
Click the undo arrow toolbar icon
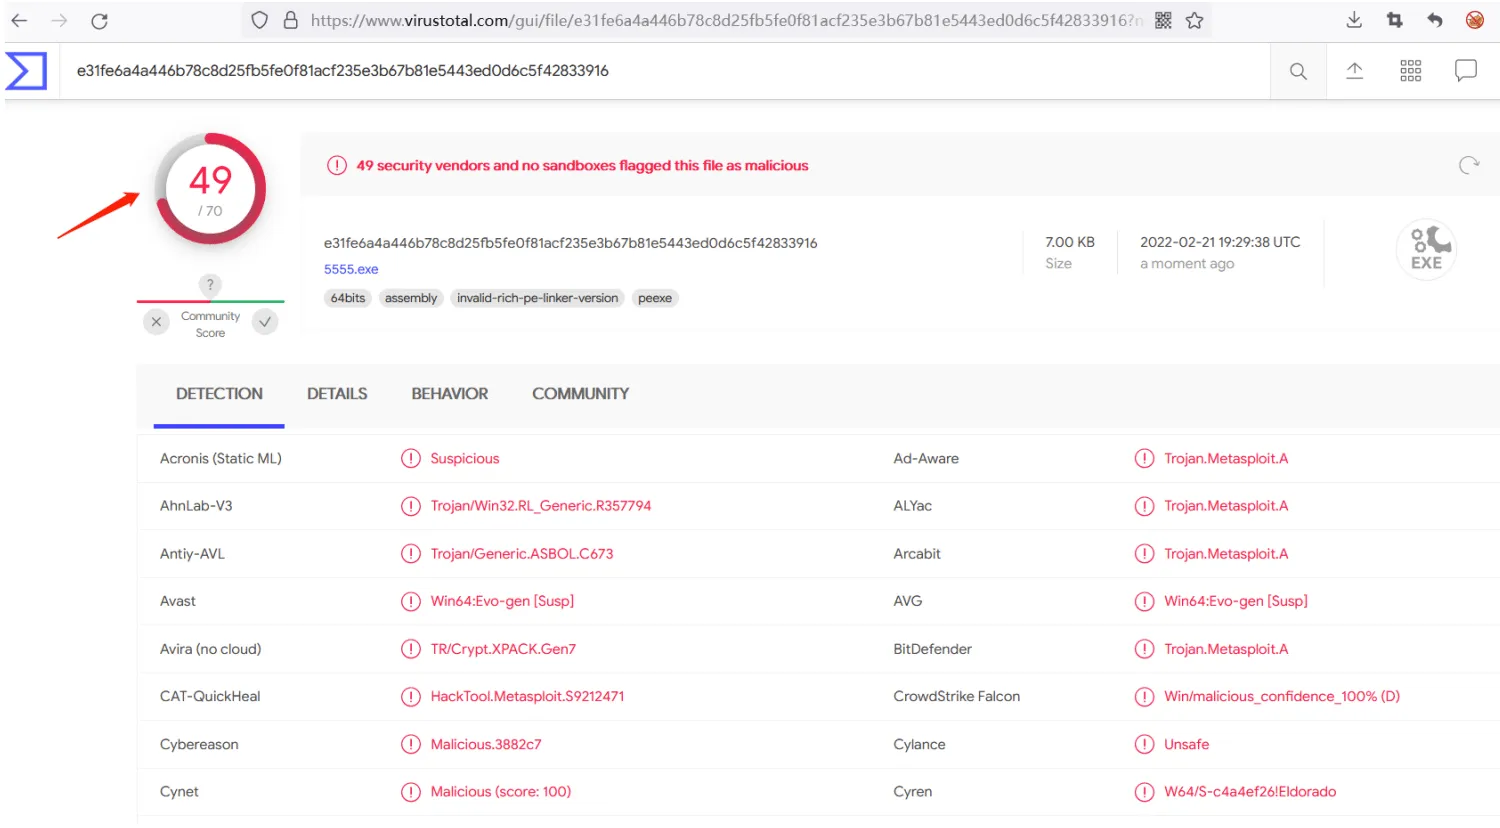pyautogui.click(x=1435, y=20)
